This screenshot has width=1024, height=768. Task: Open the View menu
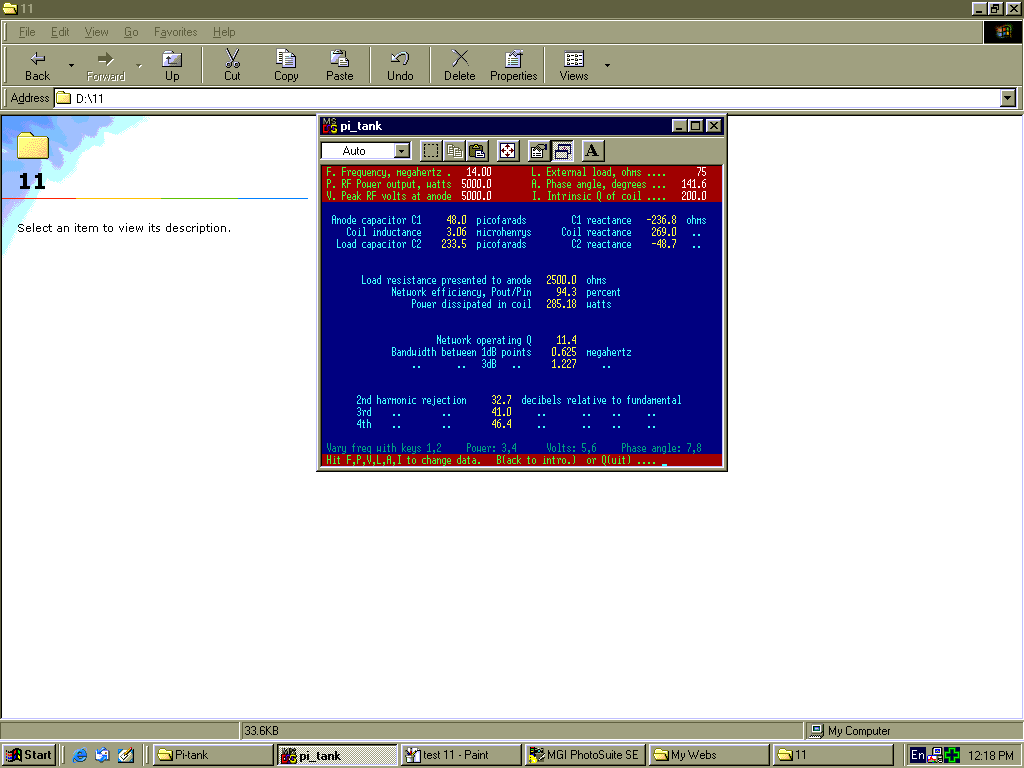coord(96,32)
